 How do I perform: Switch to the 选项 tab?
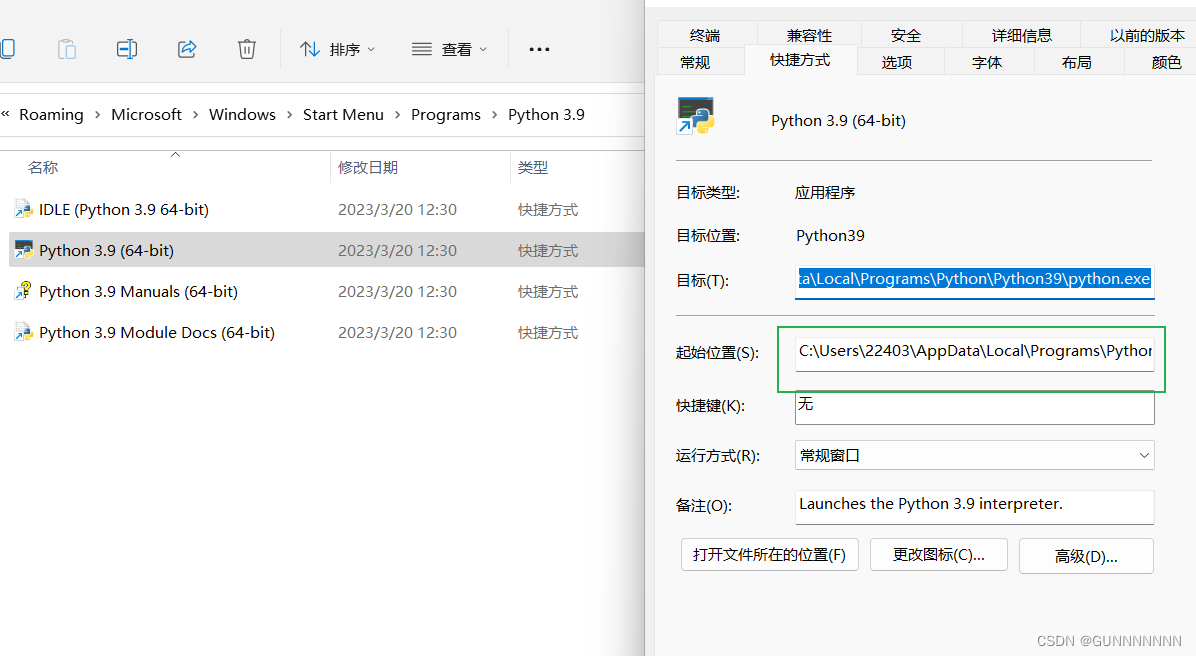point(897,63)
